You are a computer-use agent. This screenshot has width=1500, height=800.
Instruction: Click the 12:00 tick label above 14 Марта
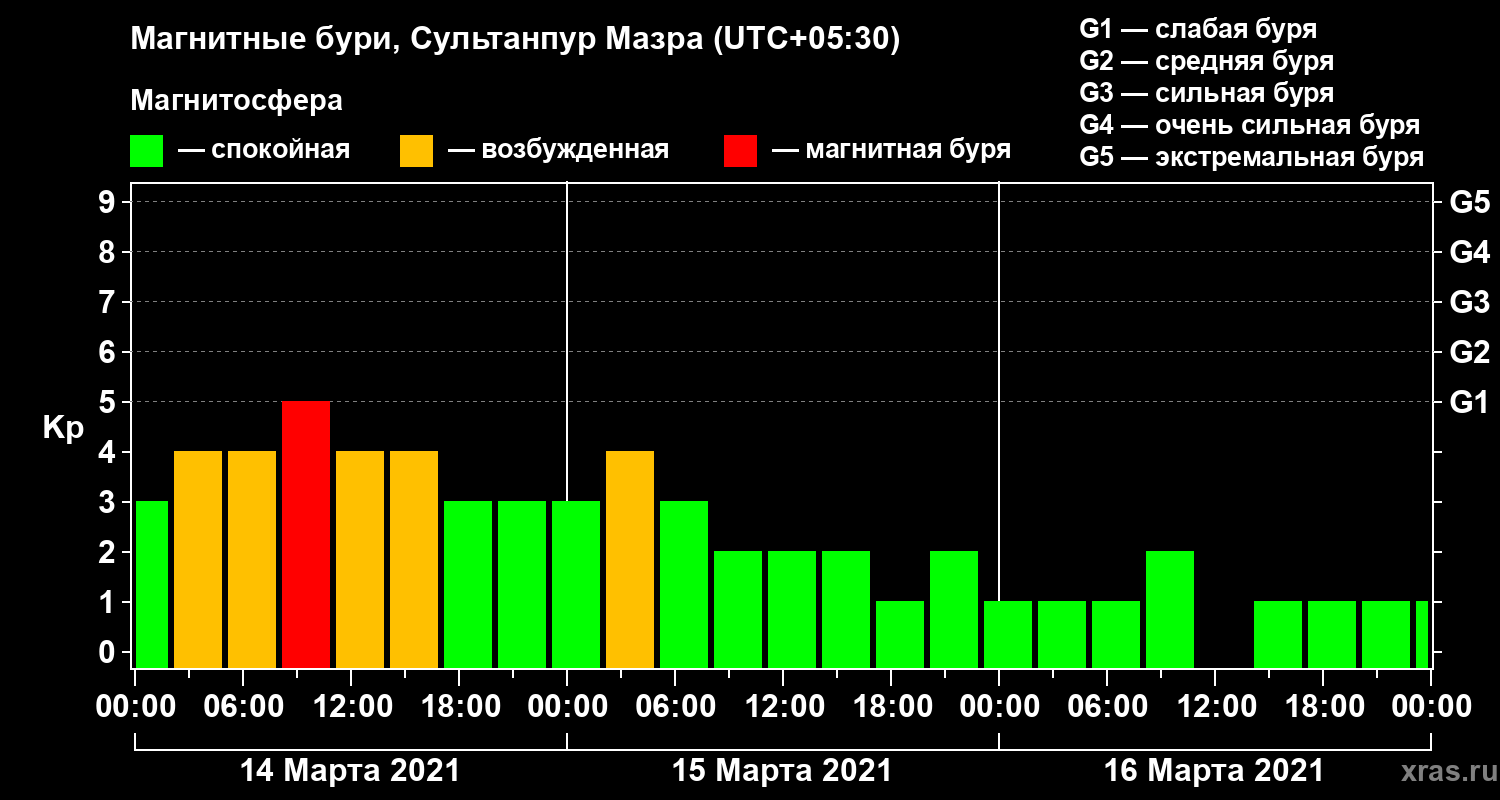(351, 707)
